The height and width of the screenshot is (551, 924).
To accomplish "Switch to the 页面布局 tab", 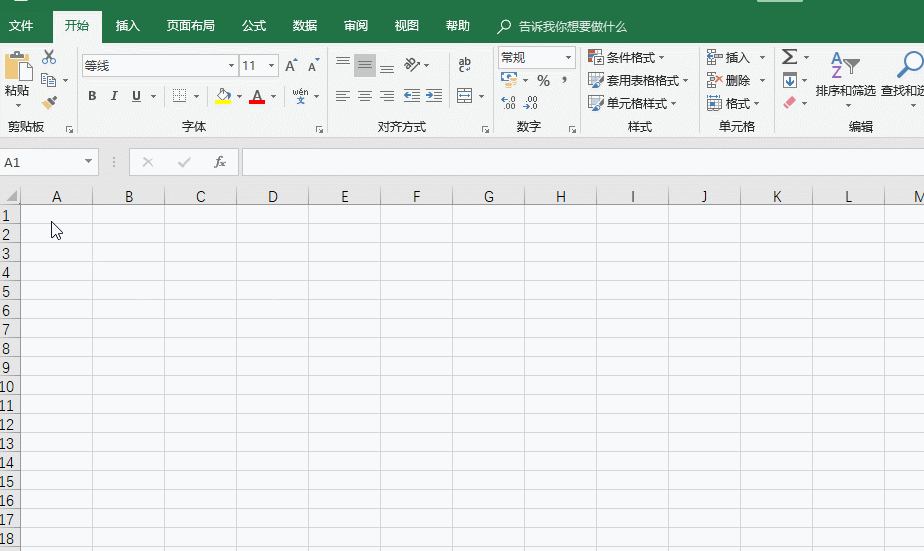I will [x=190, y=26].
